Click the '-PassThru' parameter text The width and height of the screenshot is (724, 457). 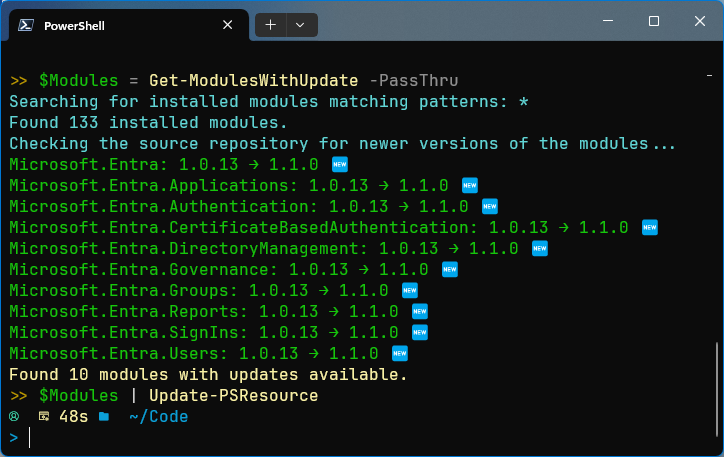[414, 81]
